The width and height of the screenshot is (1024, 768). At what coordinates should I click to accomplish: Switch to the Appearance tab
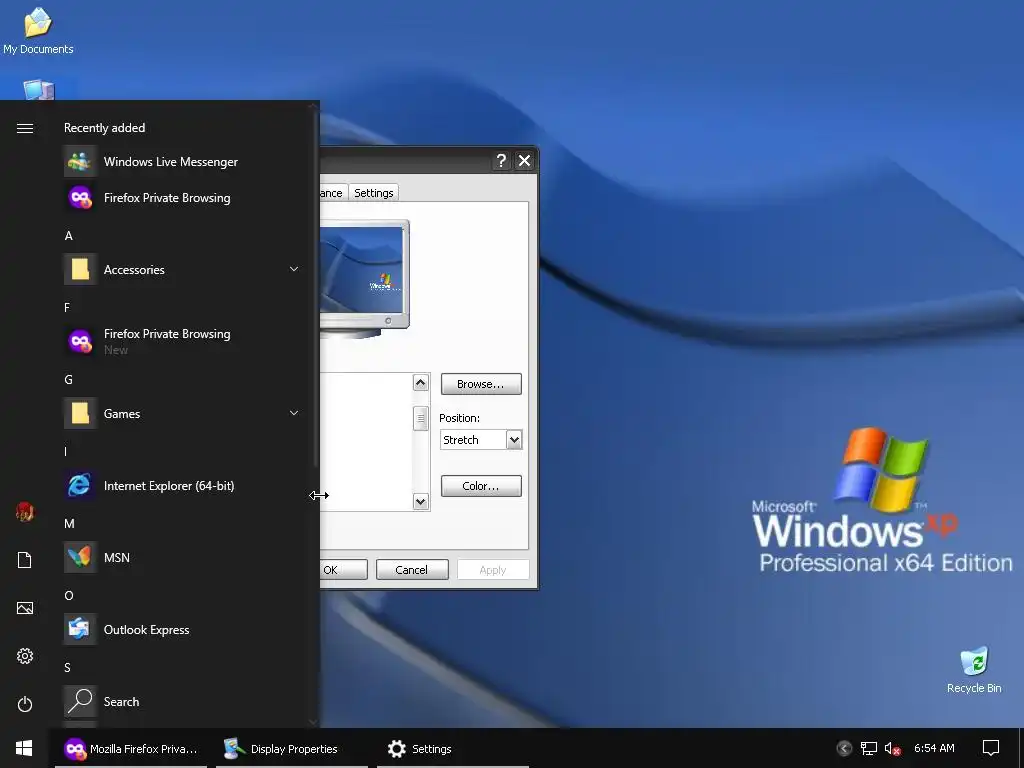click(332, 193)
